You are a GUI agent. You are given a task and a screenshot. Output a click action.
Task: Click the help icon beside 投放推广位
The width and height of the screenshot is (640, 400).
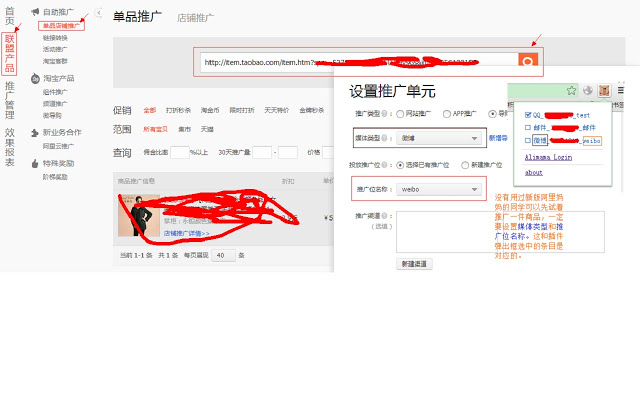click(384, 165)
